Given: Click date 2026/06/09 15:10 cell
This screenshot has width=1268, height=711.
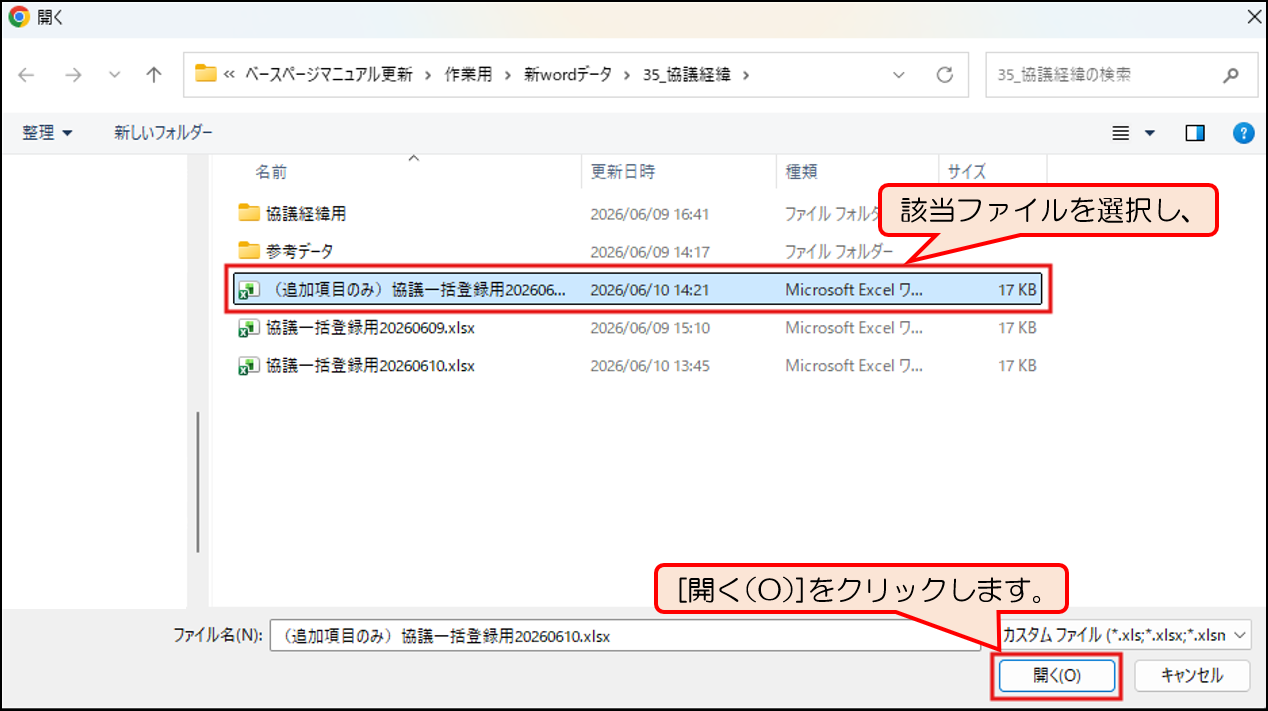Looking at the screenshot, I should tap(649, 327).
